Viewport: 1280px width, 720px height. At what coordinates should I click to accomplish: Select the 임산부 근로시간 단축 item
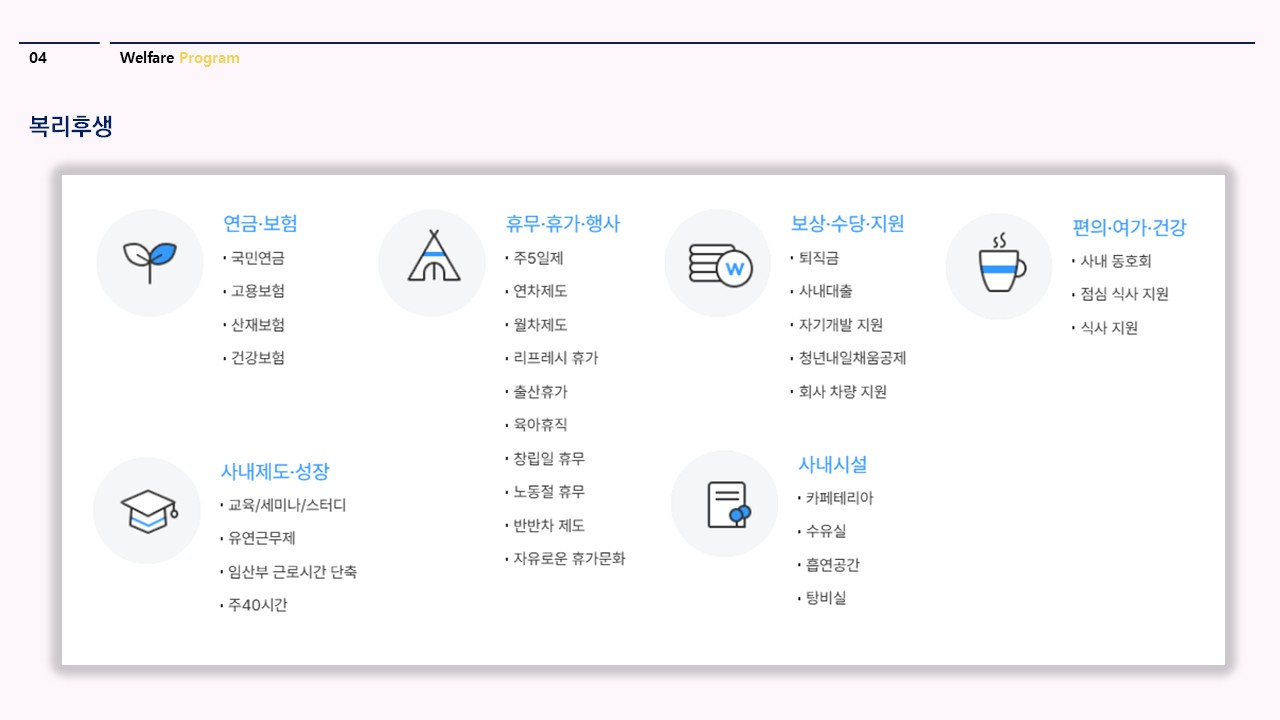pyautogui.click(x=292, y=572)
